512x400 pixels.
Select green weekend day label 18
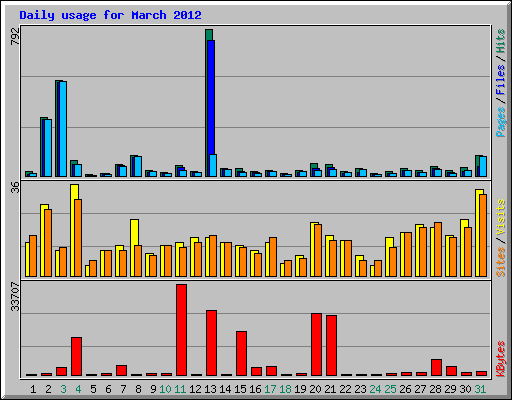tap(285, 389)
